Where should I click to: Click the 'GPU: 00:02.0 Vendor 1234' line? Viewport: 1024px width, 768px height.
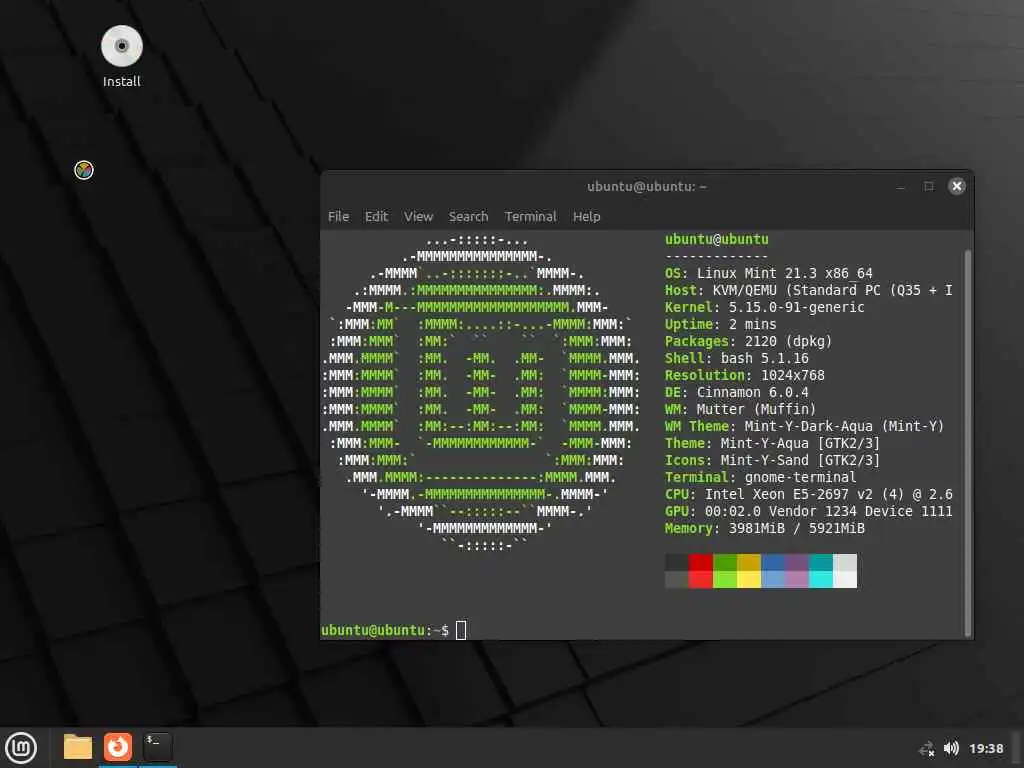coord(808,511)
